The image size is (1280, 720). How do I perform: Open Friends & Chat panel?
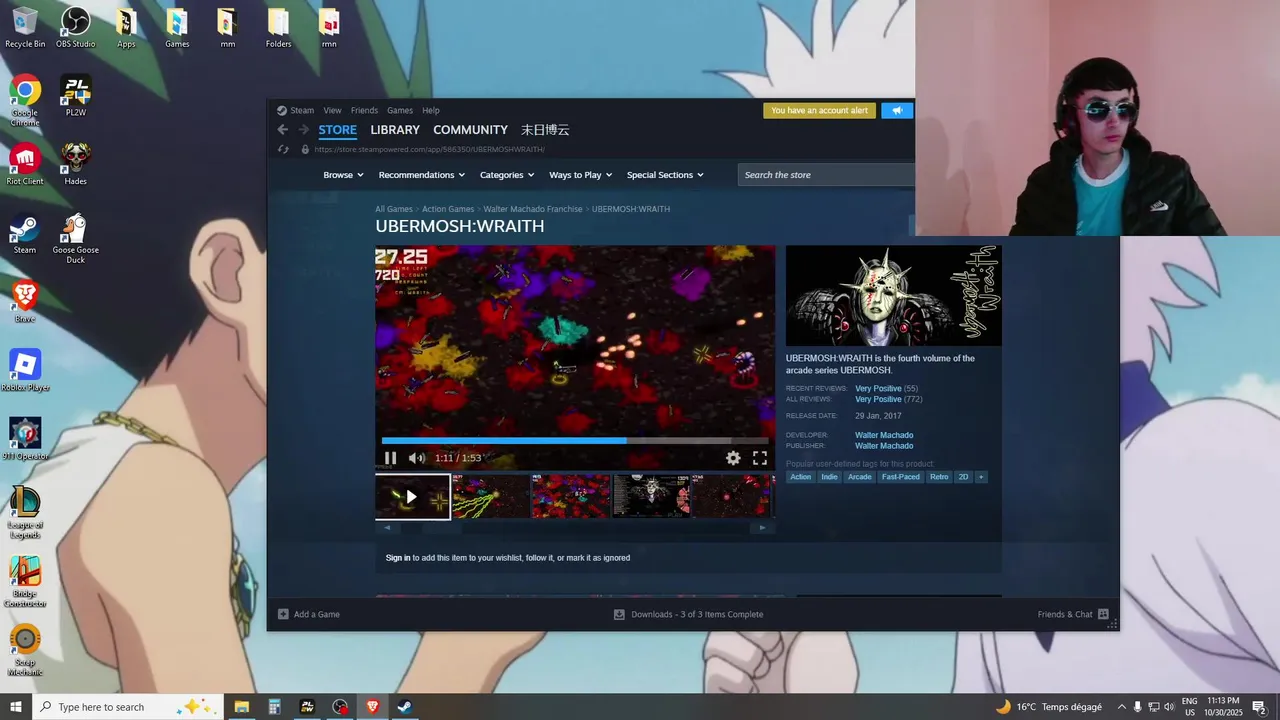tap(1073, 614)
